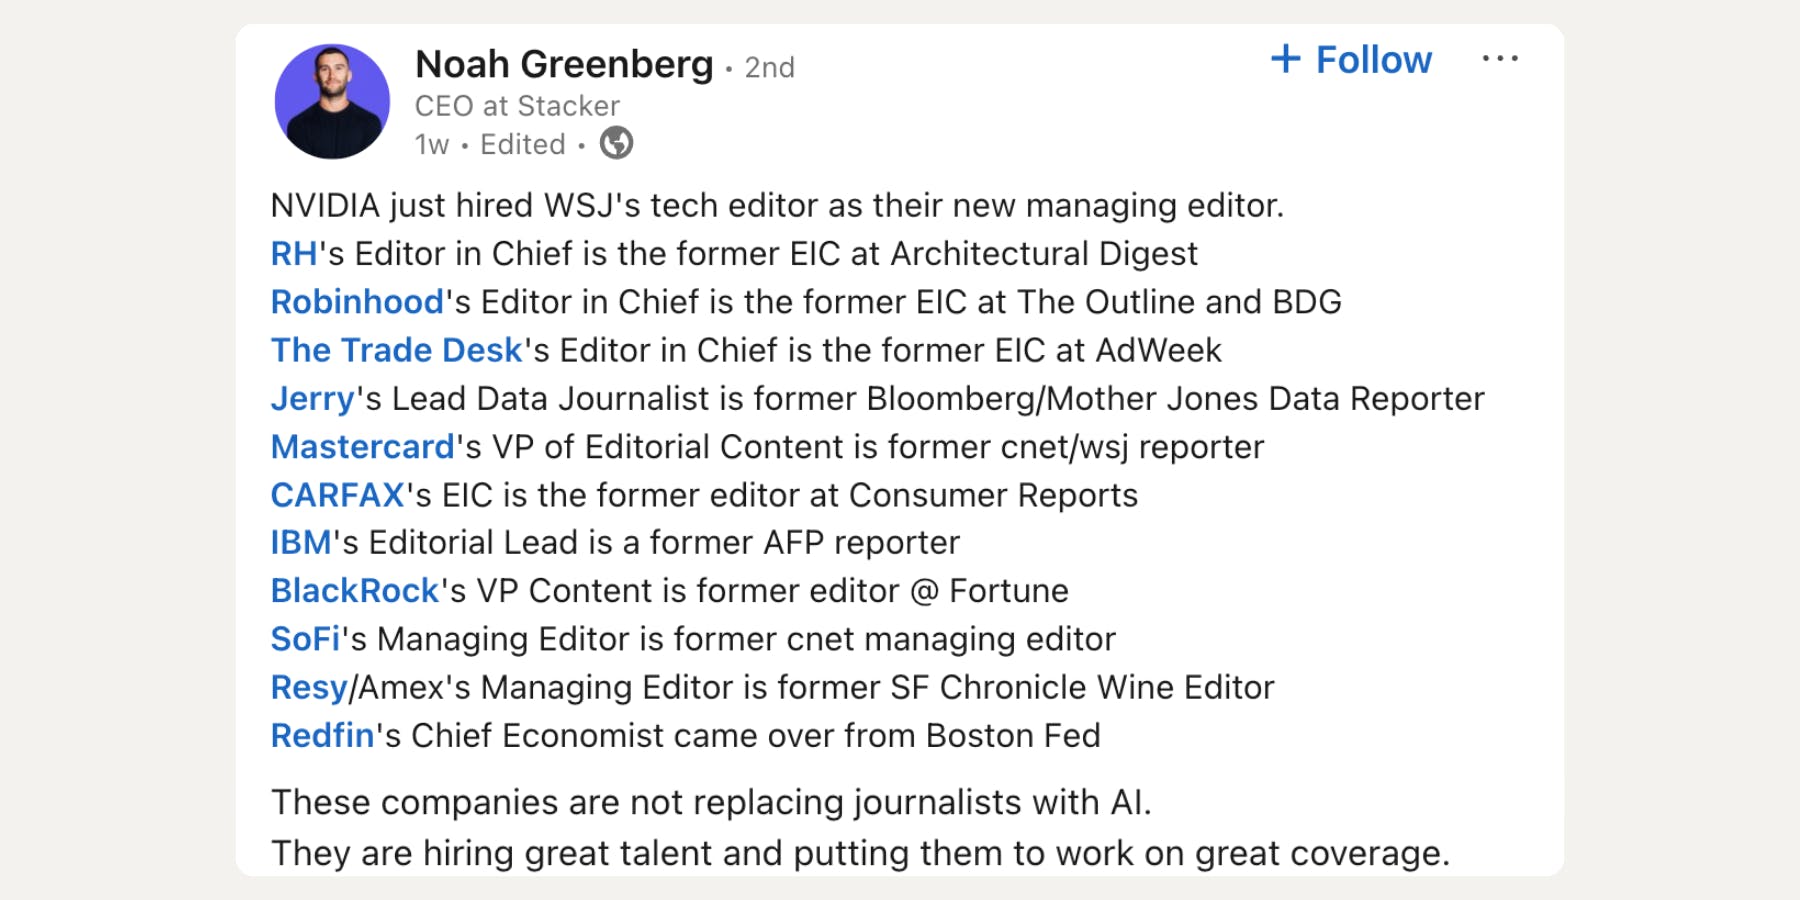Viewport: 1800px width, 900px height.
Task: Open the SoFi company link
Action: pyautogui.click(x=305, y=639)
